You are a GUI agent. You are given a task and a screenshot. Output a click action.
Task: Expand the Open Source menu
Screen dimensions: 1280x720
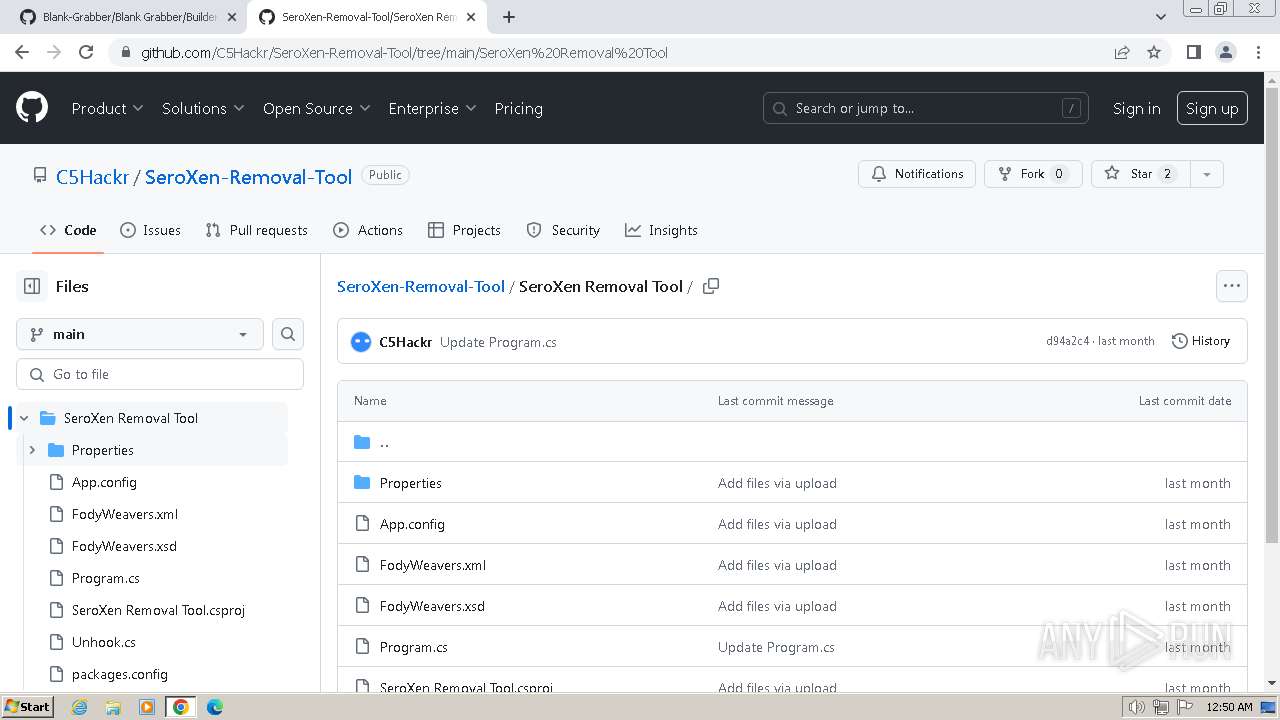click(316, 108)
